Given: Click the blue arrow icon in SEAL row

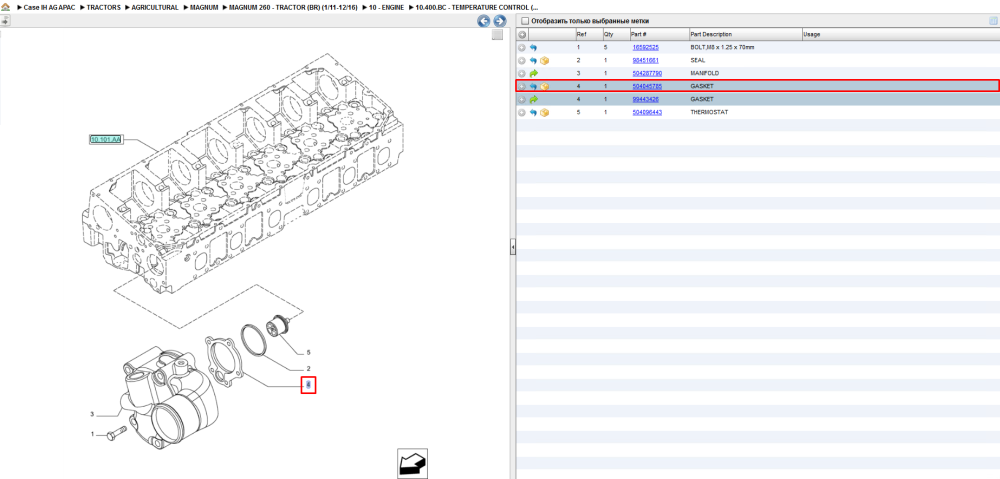Looking at the screenshot, I should tap(533, 61).
